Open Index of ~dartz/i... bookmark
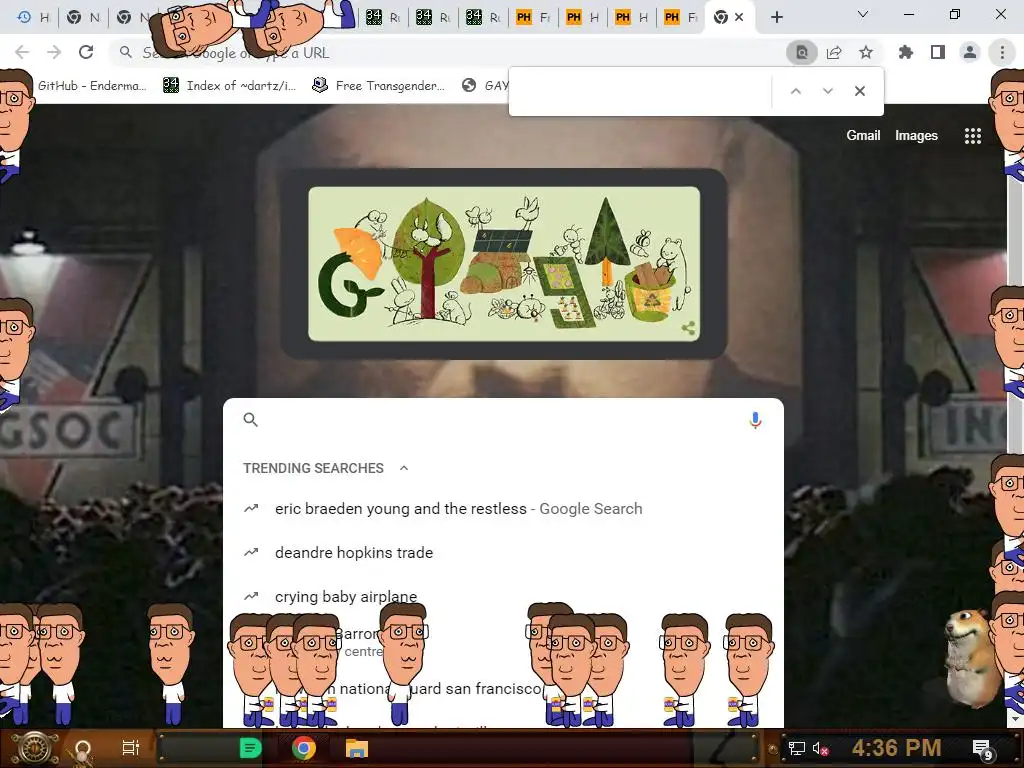The image size is (1024, 768). [230, 86]
